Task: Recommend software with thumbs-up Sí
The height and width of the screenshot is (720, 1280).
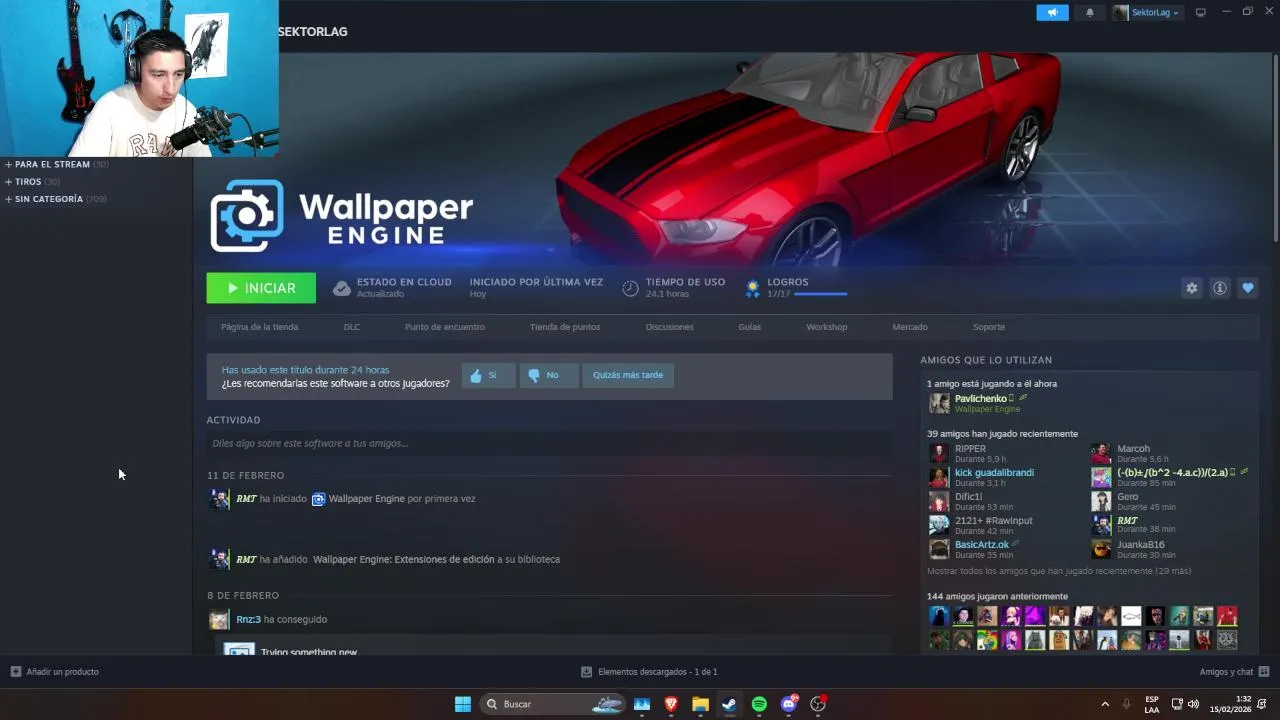Action: [x=489, y=375]
